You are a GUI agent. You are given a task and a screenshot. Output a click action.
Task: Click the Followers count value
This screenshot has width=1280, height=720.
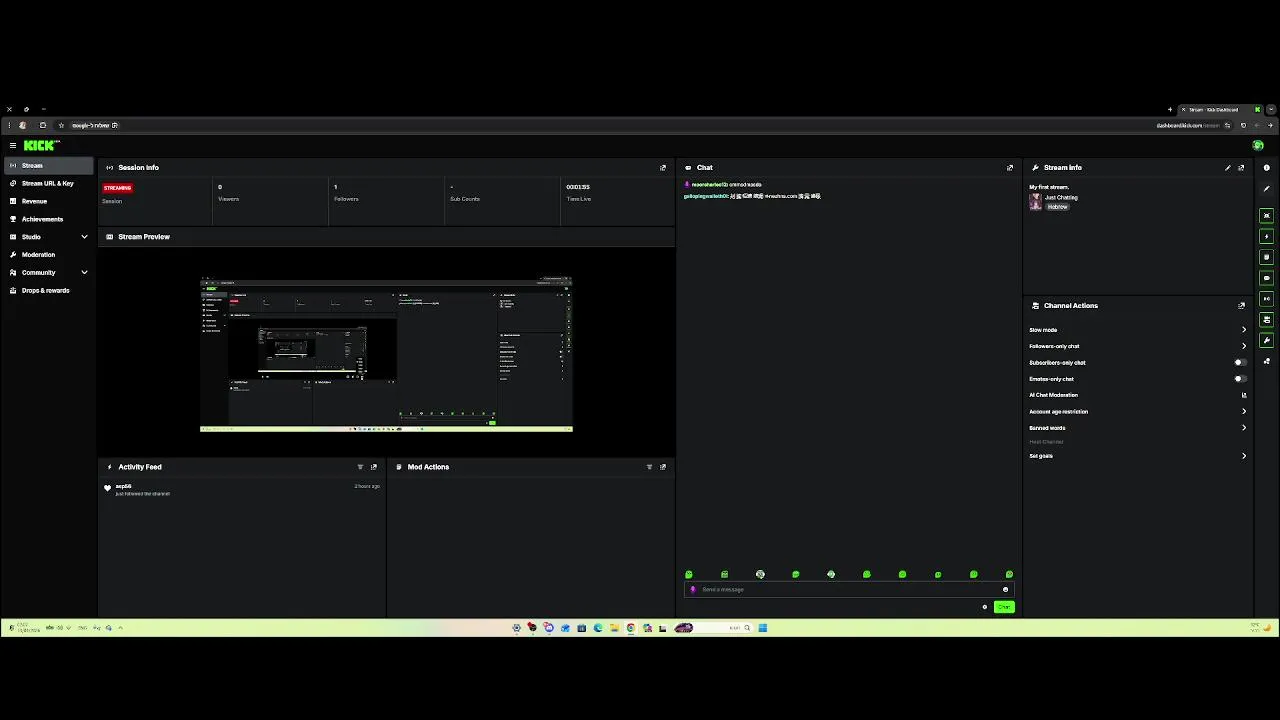(336, 187)
